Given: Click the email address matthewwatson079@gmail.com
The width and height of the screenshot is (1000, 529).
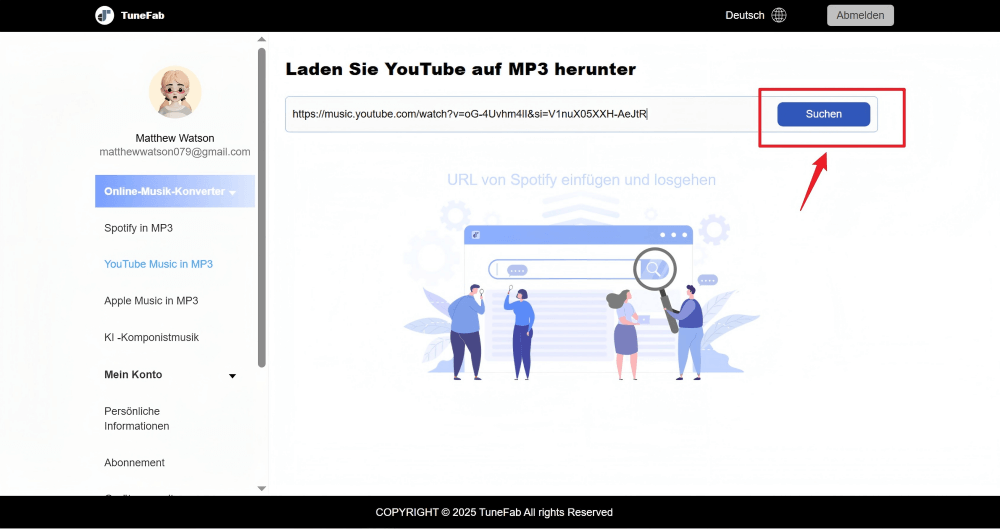Looking at the screenshot, I should (x=175, y=152).
